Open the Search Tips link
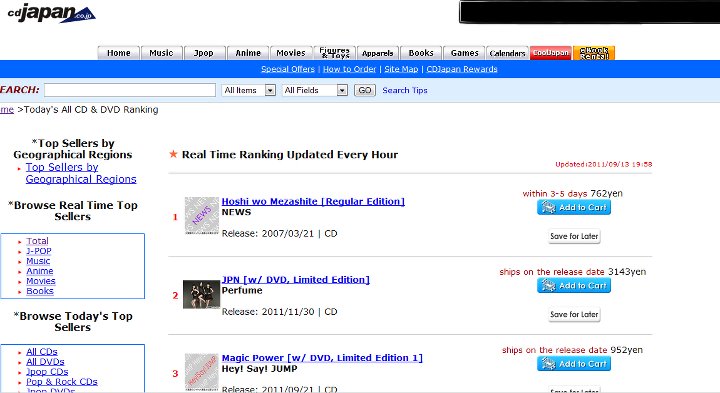 pos(405,90)
